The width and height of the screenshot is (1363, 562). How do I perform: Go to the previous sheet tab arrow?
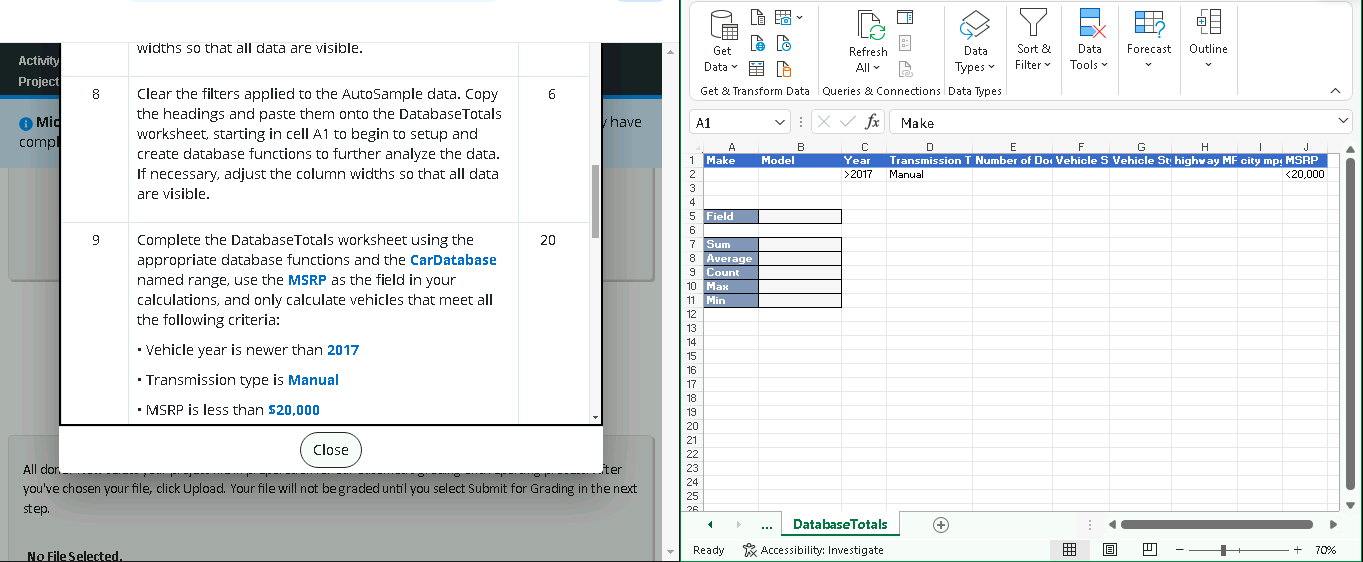tap(710, 525)
